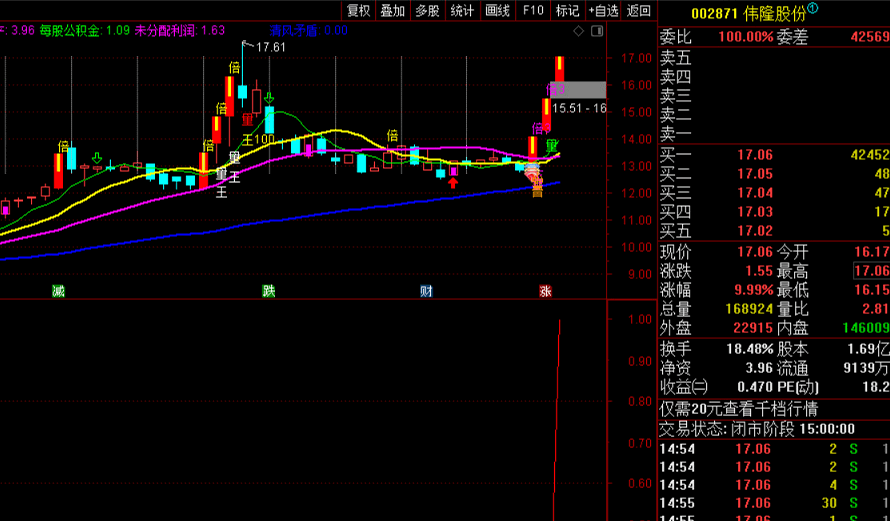The height and width of the screenshot is (521, 890).
Task: Click 最低 value 16.15
Action: click(x=872, y=290)
